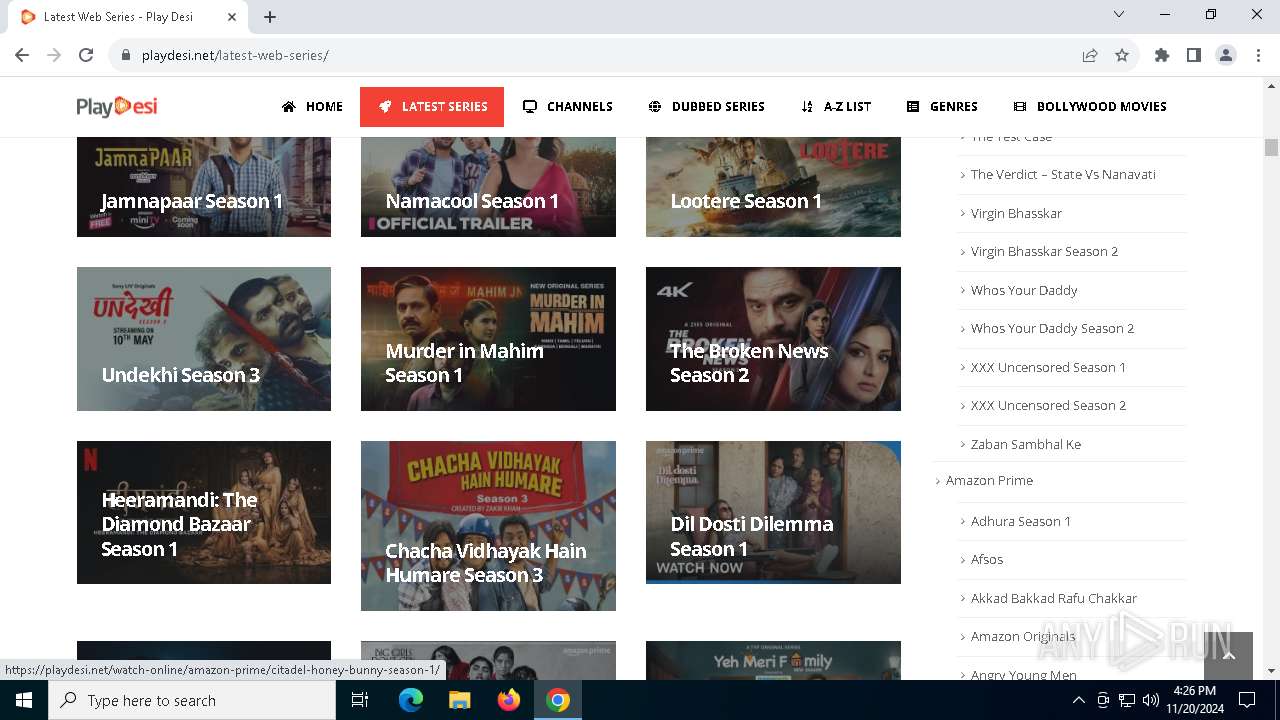Open the GENRES menu item

pos(942,106)
